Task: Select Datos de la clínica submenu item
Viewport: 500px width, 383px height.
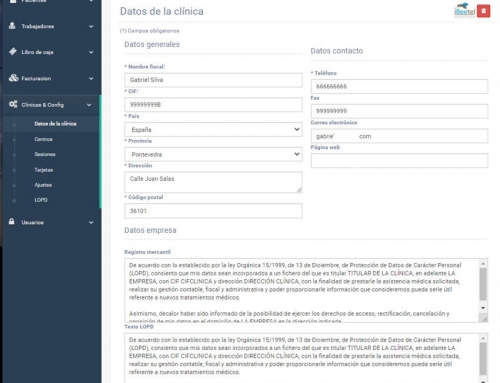Action: click(55, 124)
